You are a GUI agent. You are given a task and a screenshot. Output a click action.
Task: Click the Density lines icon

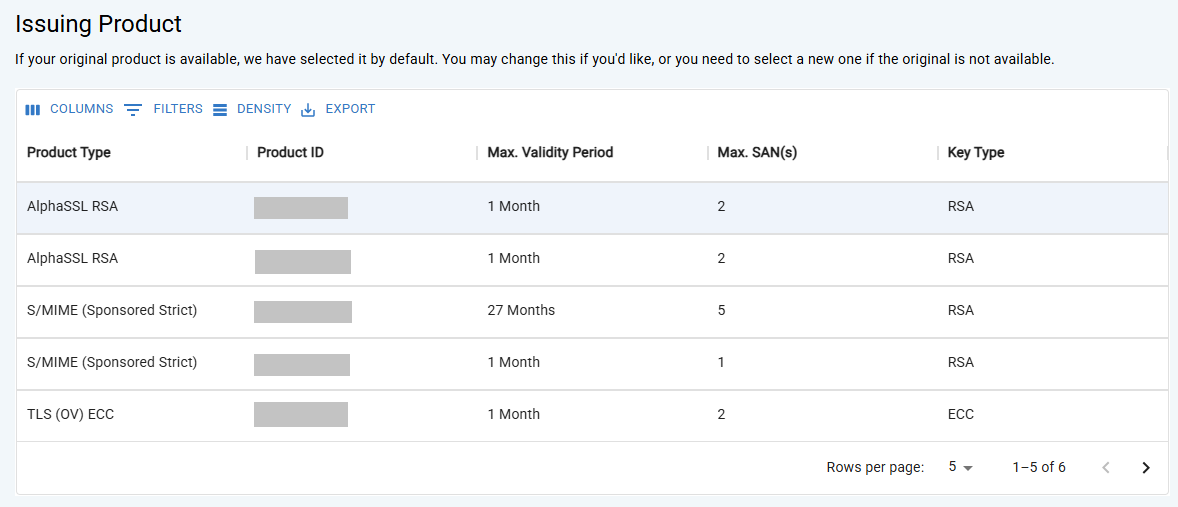coord(219,110)
